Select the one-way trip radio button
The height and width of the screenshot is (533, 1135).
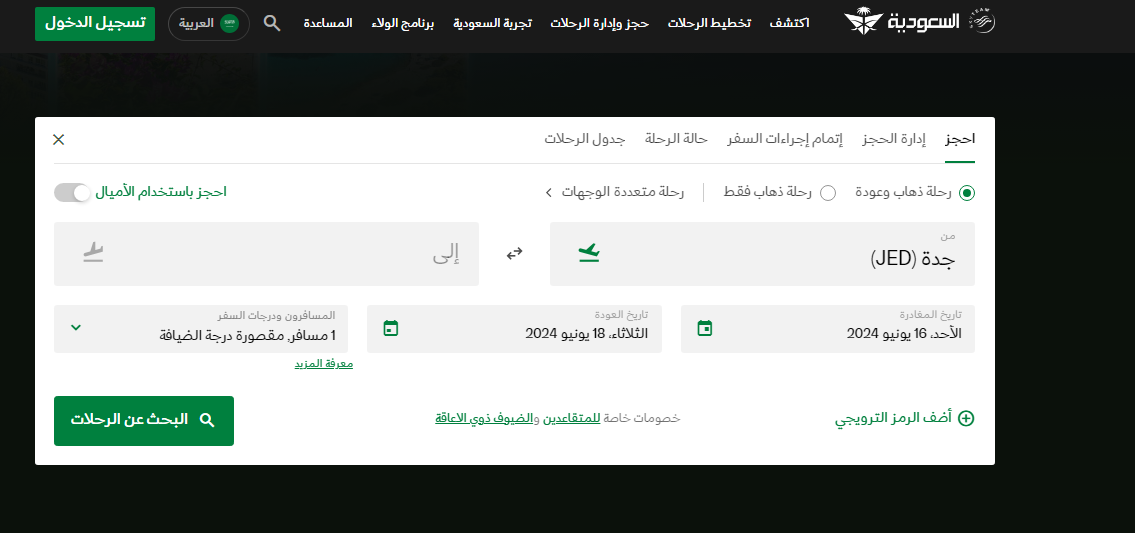(x=828, y=193)
